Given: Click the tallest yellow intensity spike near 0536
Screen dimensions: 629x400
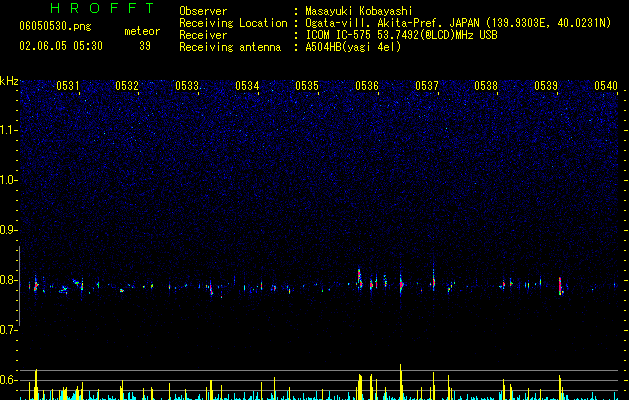Looking at the screenshot, I should 400,382.
